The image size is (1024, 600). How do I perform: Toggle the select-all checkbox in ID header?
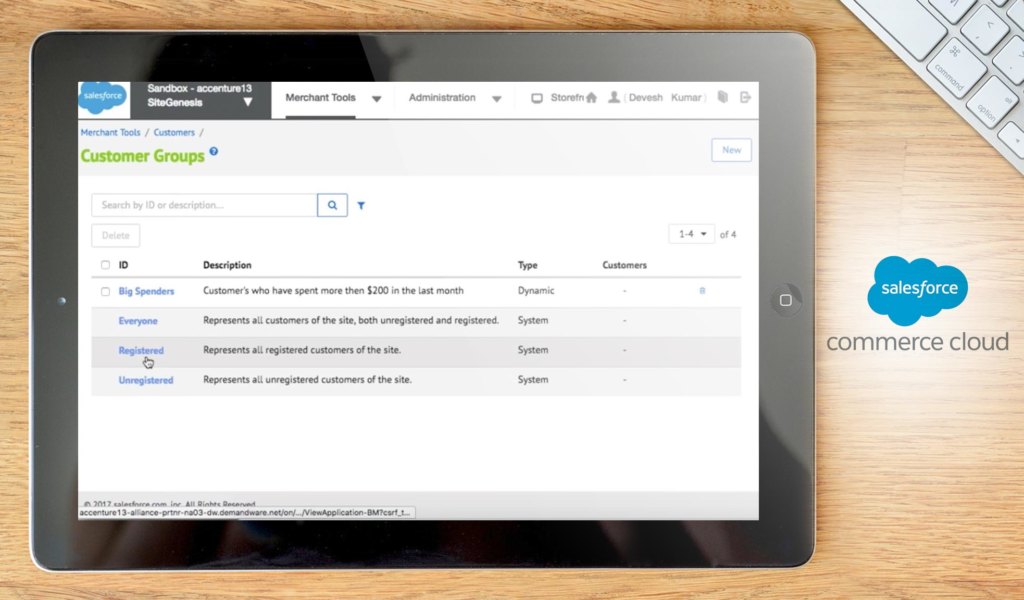(106, 265)
